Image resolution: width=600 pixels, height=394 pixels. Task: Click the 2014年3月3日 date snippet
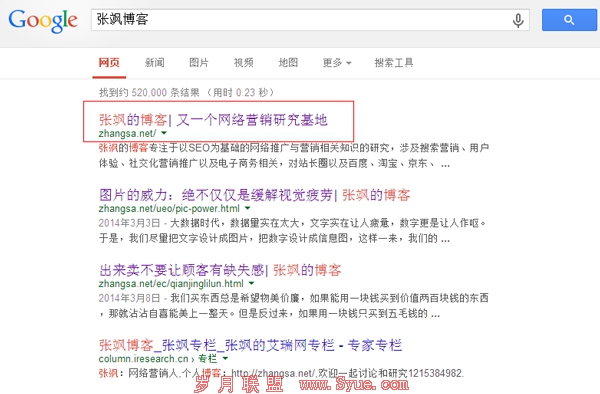coord(129,223)
